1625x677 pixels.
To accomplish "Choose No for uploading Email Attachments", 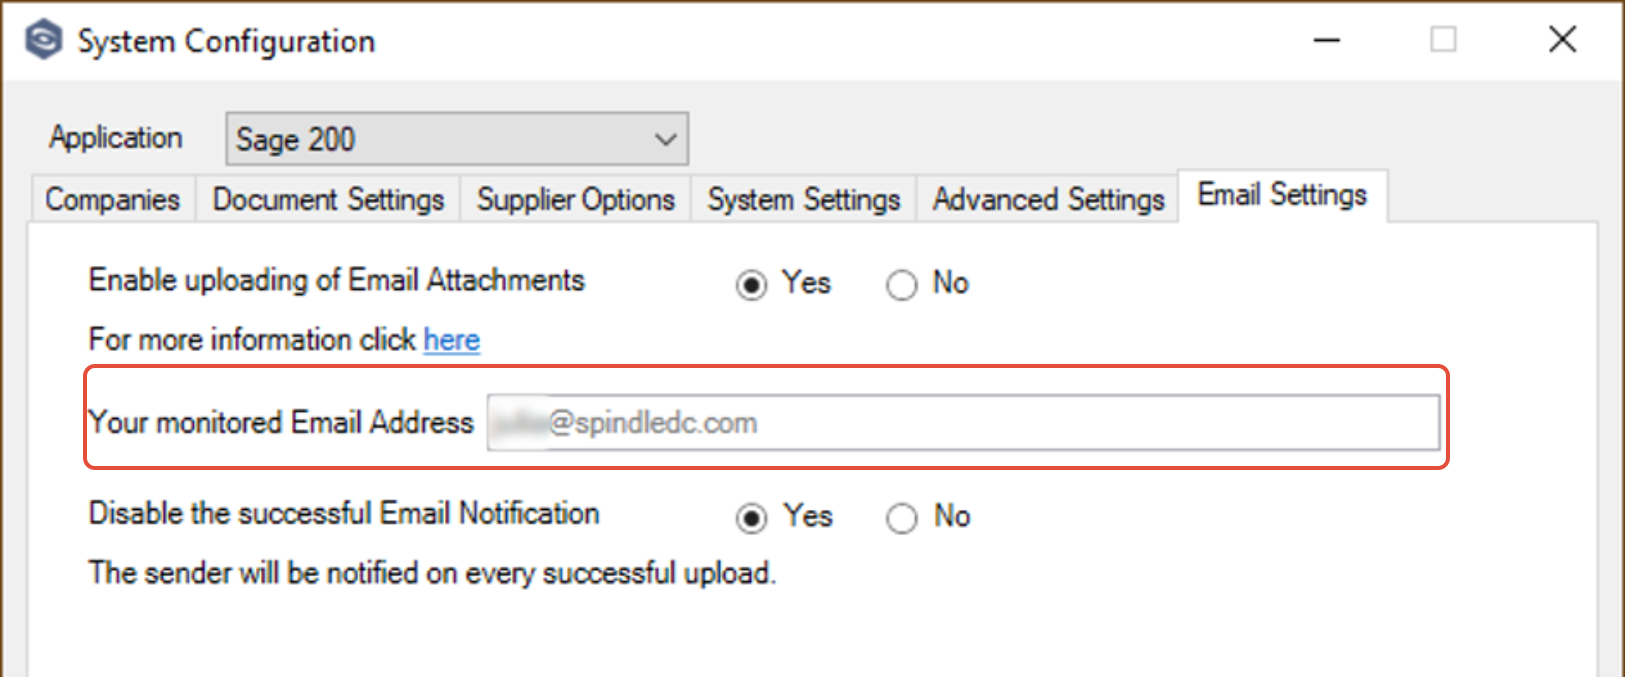I will (901, 285).
